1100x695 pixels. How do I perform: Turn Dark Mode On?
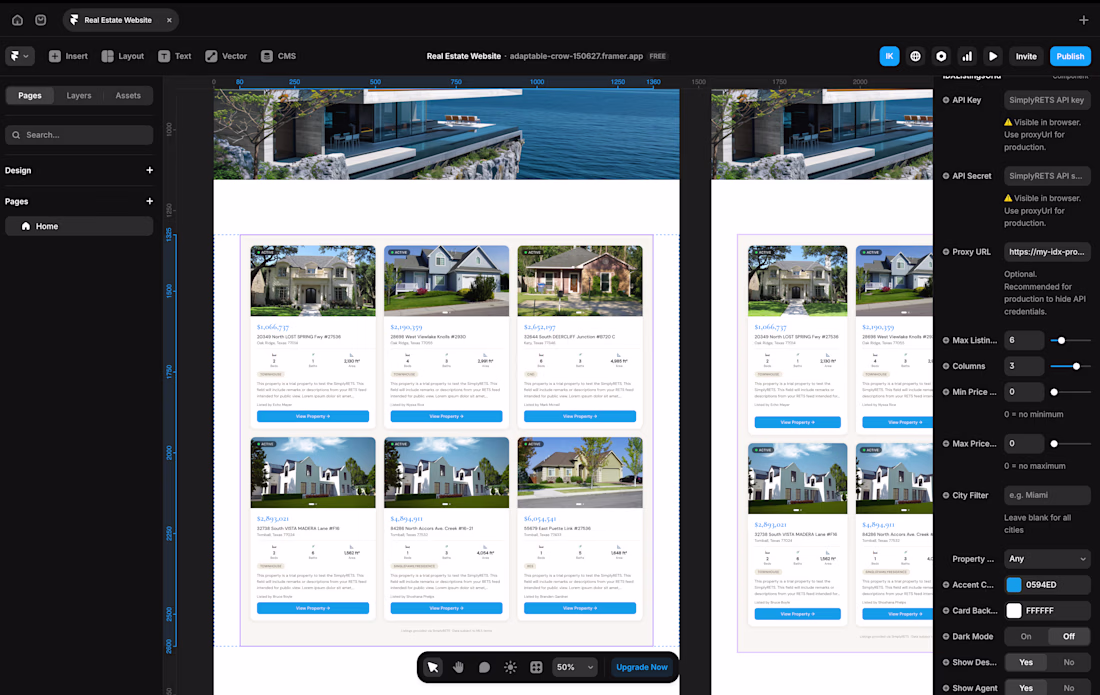[x=1026, y=637]
